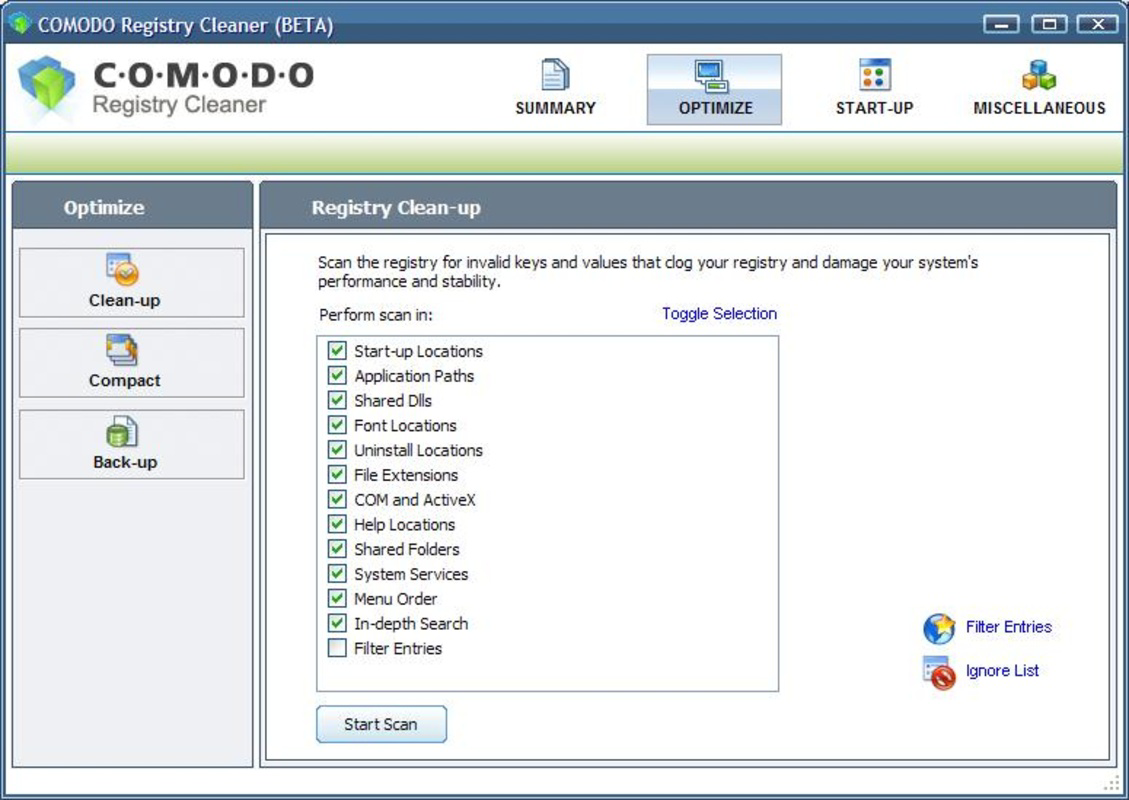This screenshot has width=1129, height=800.
Task: Select the Optimize monitor icon
Action: [x=712, y=76]
